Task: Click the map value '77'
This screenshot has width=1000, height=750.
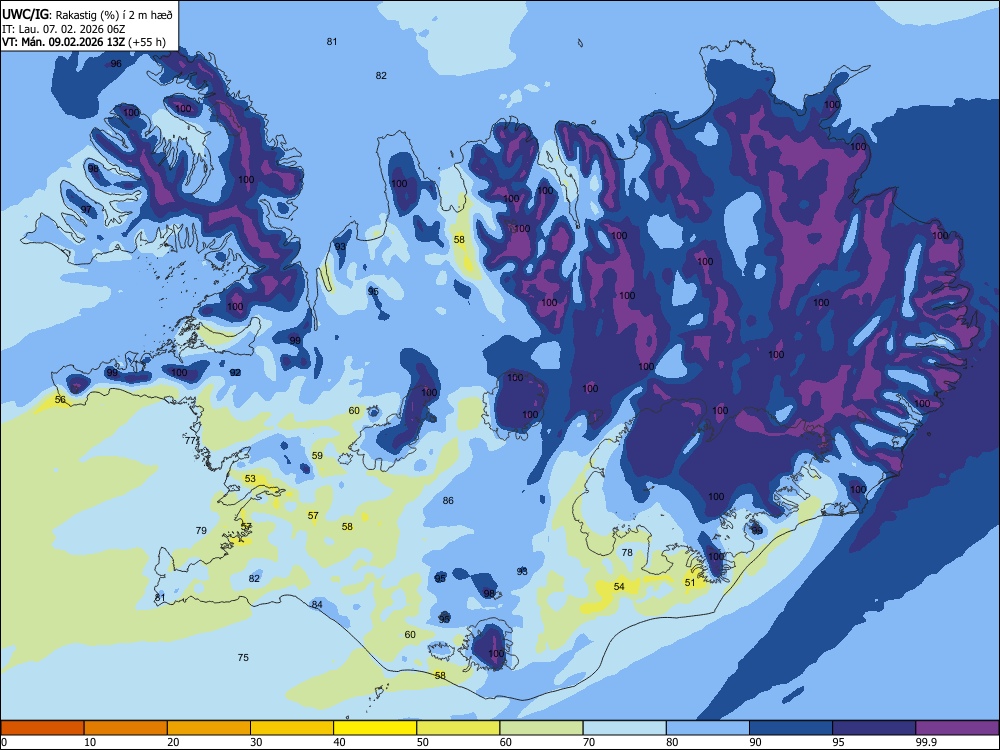Action: pyautogui.click(x=190, y=441)
